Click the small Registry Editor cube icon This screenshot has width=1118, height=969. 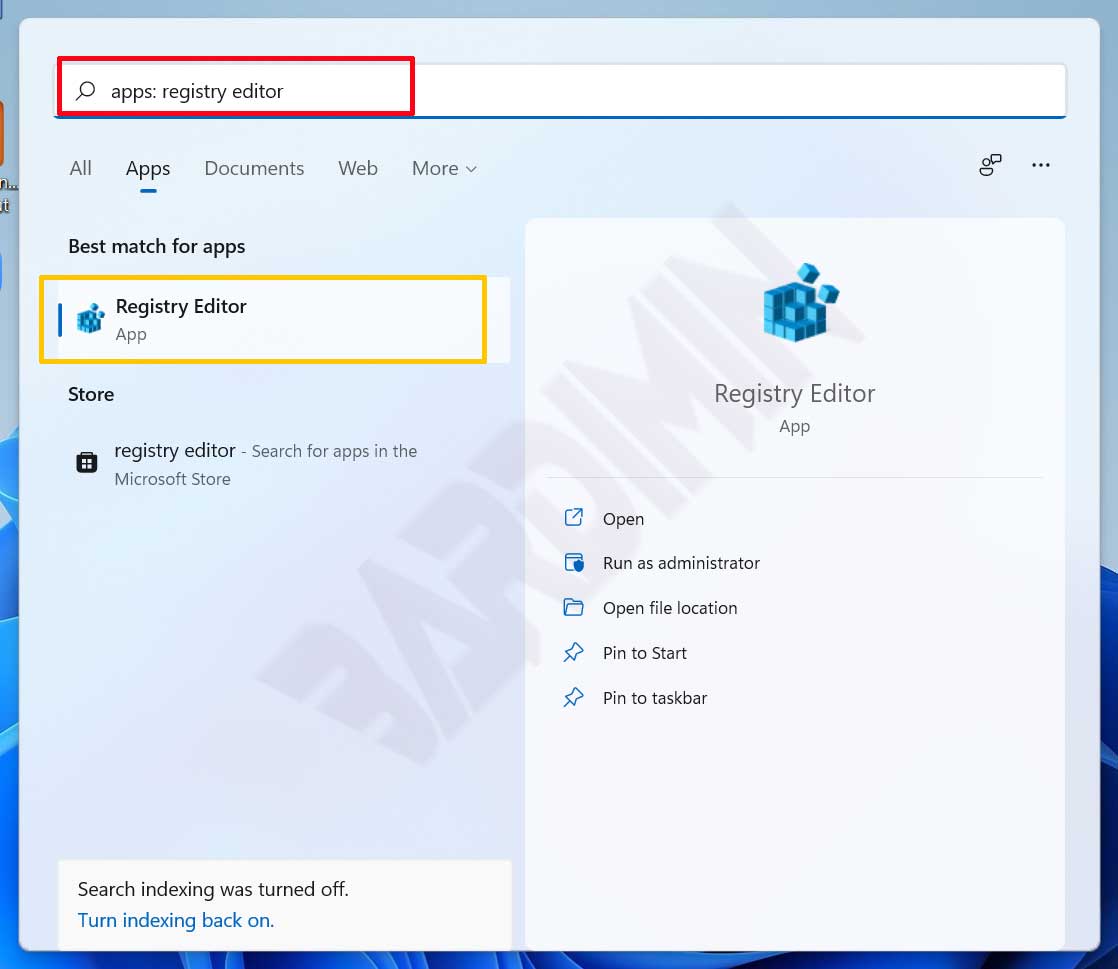click(x=91, y=319)
